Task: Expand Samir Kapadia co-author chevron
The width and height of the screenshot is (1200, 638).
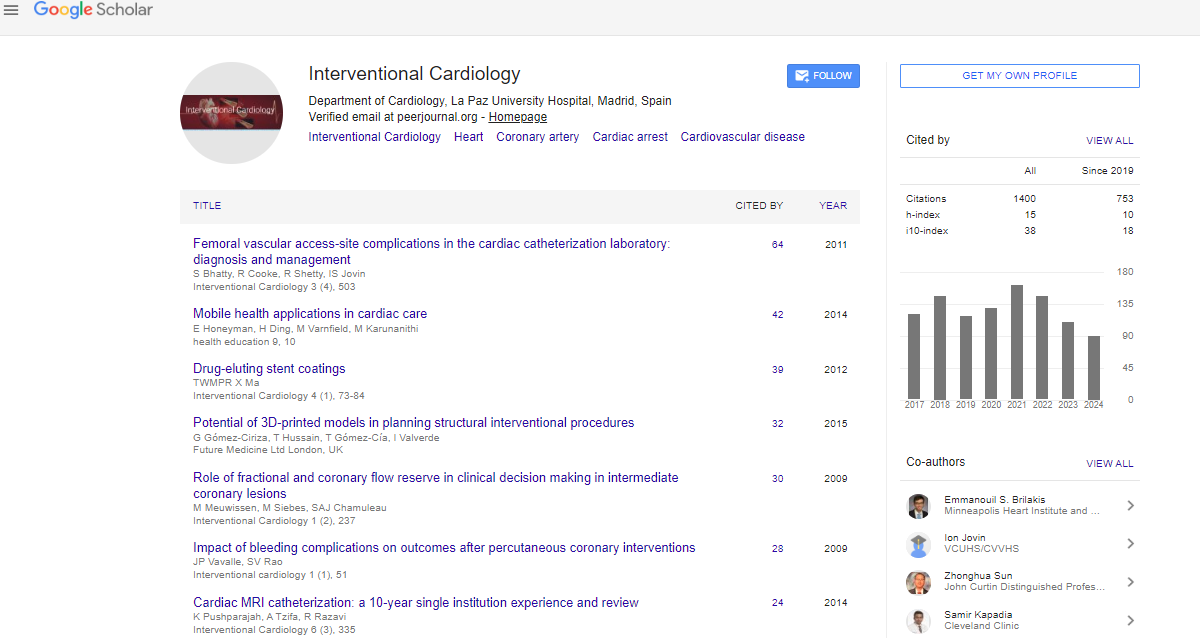Action: pos(1130,621)
